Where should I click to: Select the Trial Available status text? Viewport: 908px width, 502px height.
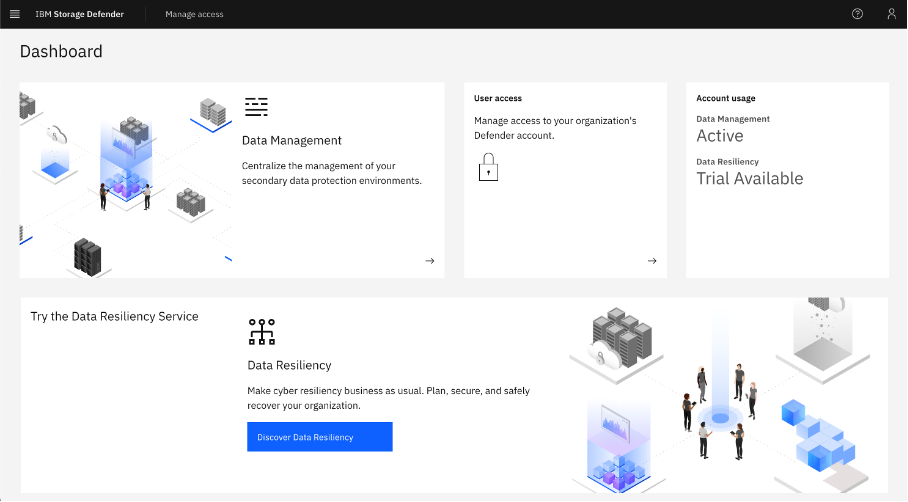[749, 178]
